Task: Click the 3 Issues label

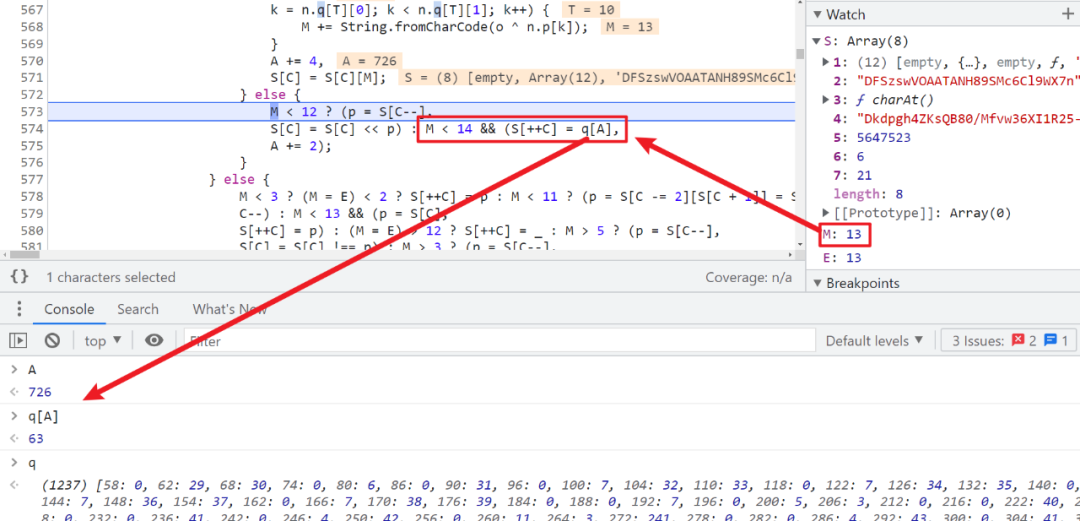Action: pyautogui.click(x=979, y=340)
